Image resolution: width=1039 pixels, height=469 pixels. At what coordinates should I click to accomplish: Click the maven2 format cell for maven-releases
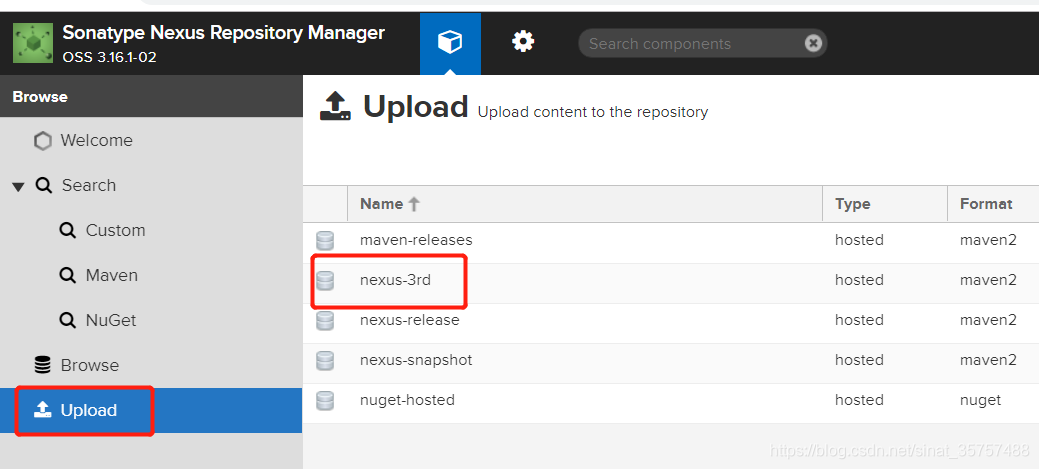point(988,240)
